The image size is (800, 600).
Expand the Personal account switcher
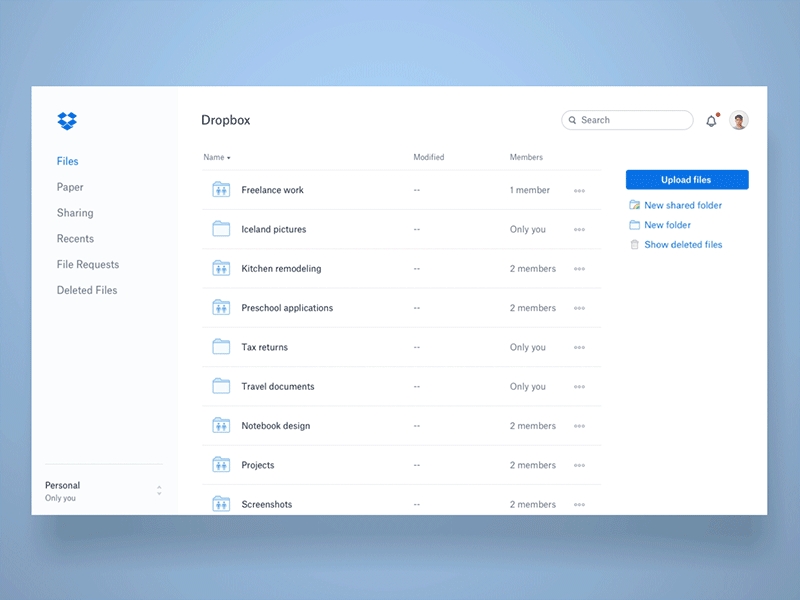[x=159, y=491]
